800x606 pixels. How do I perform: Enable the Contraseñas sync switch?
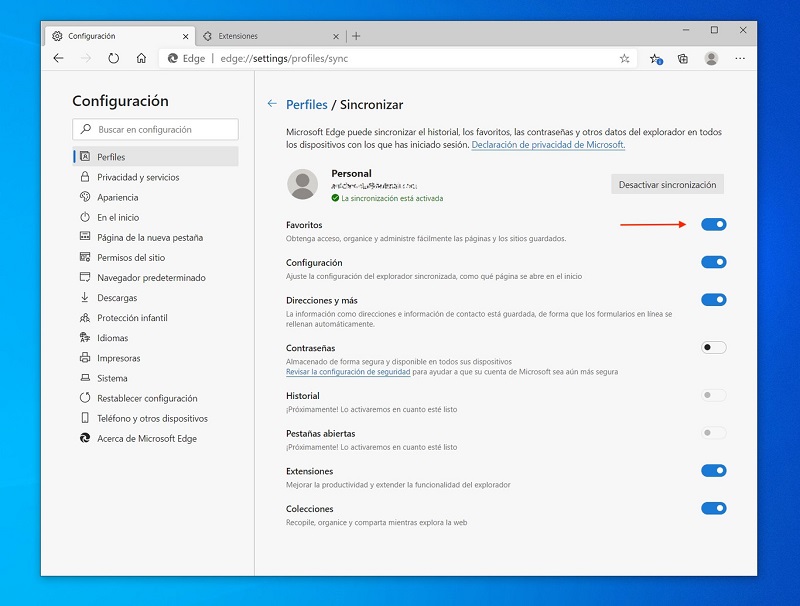point(713,347)
